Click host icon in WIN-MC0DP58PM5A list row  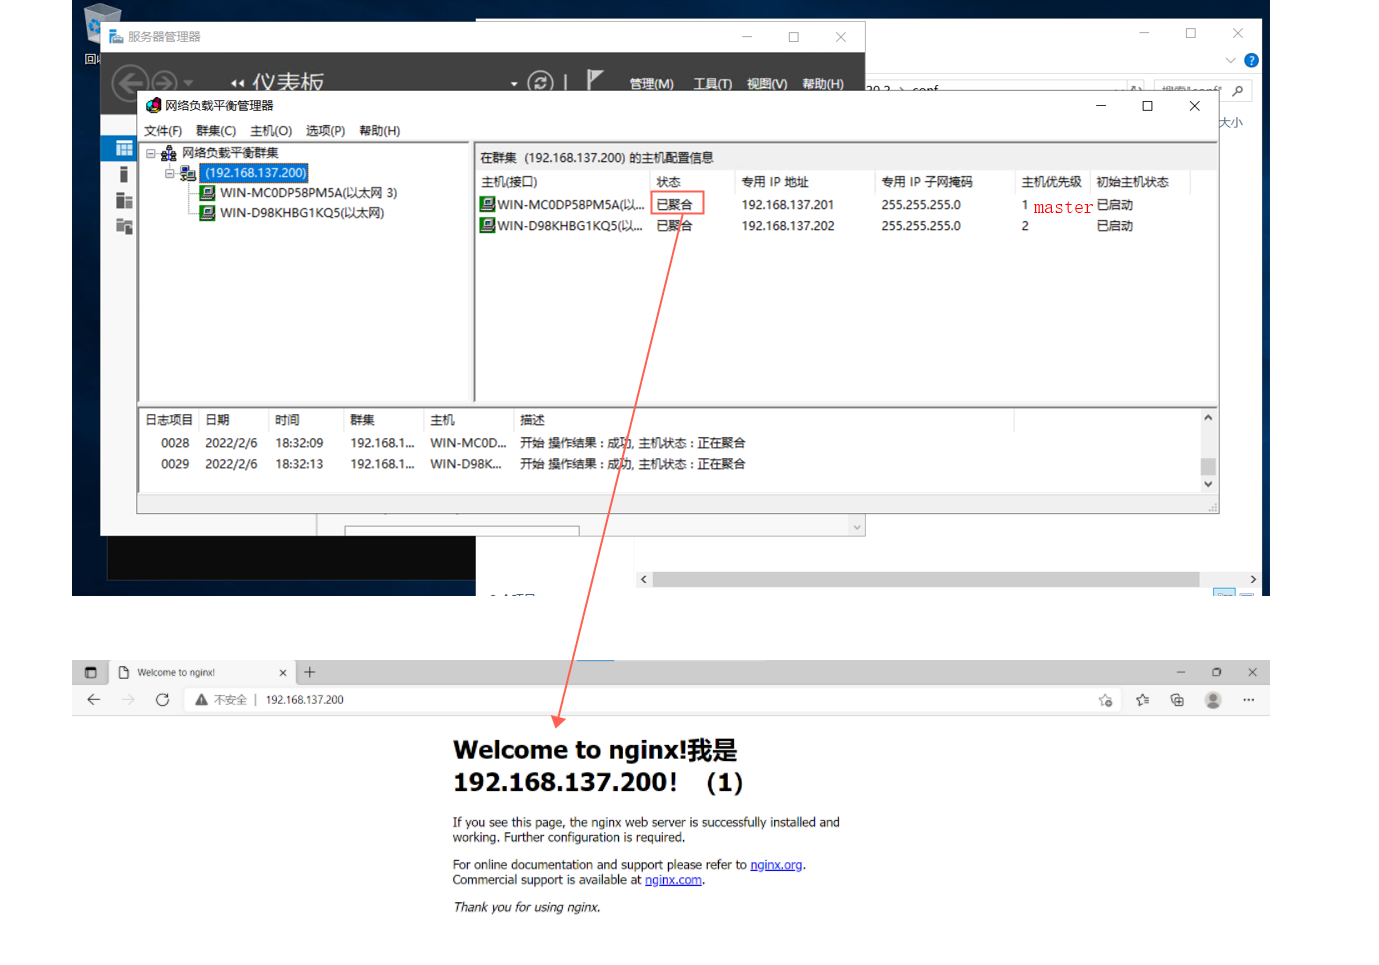tap(488, 204)
